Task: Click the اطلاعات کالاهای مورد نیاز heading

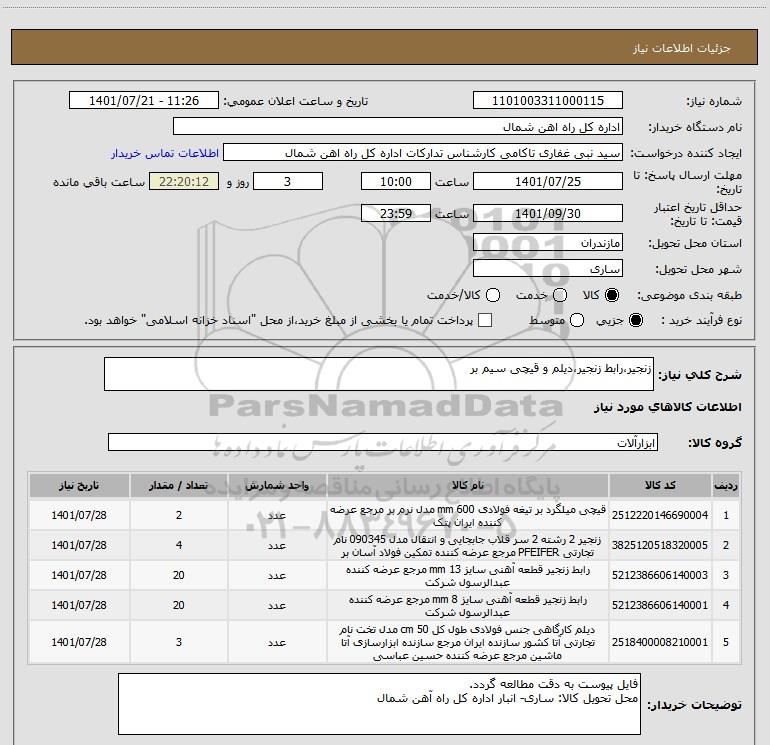Action: [667, 407]
